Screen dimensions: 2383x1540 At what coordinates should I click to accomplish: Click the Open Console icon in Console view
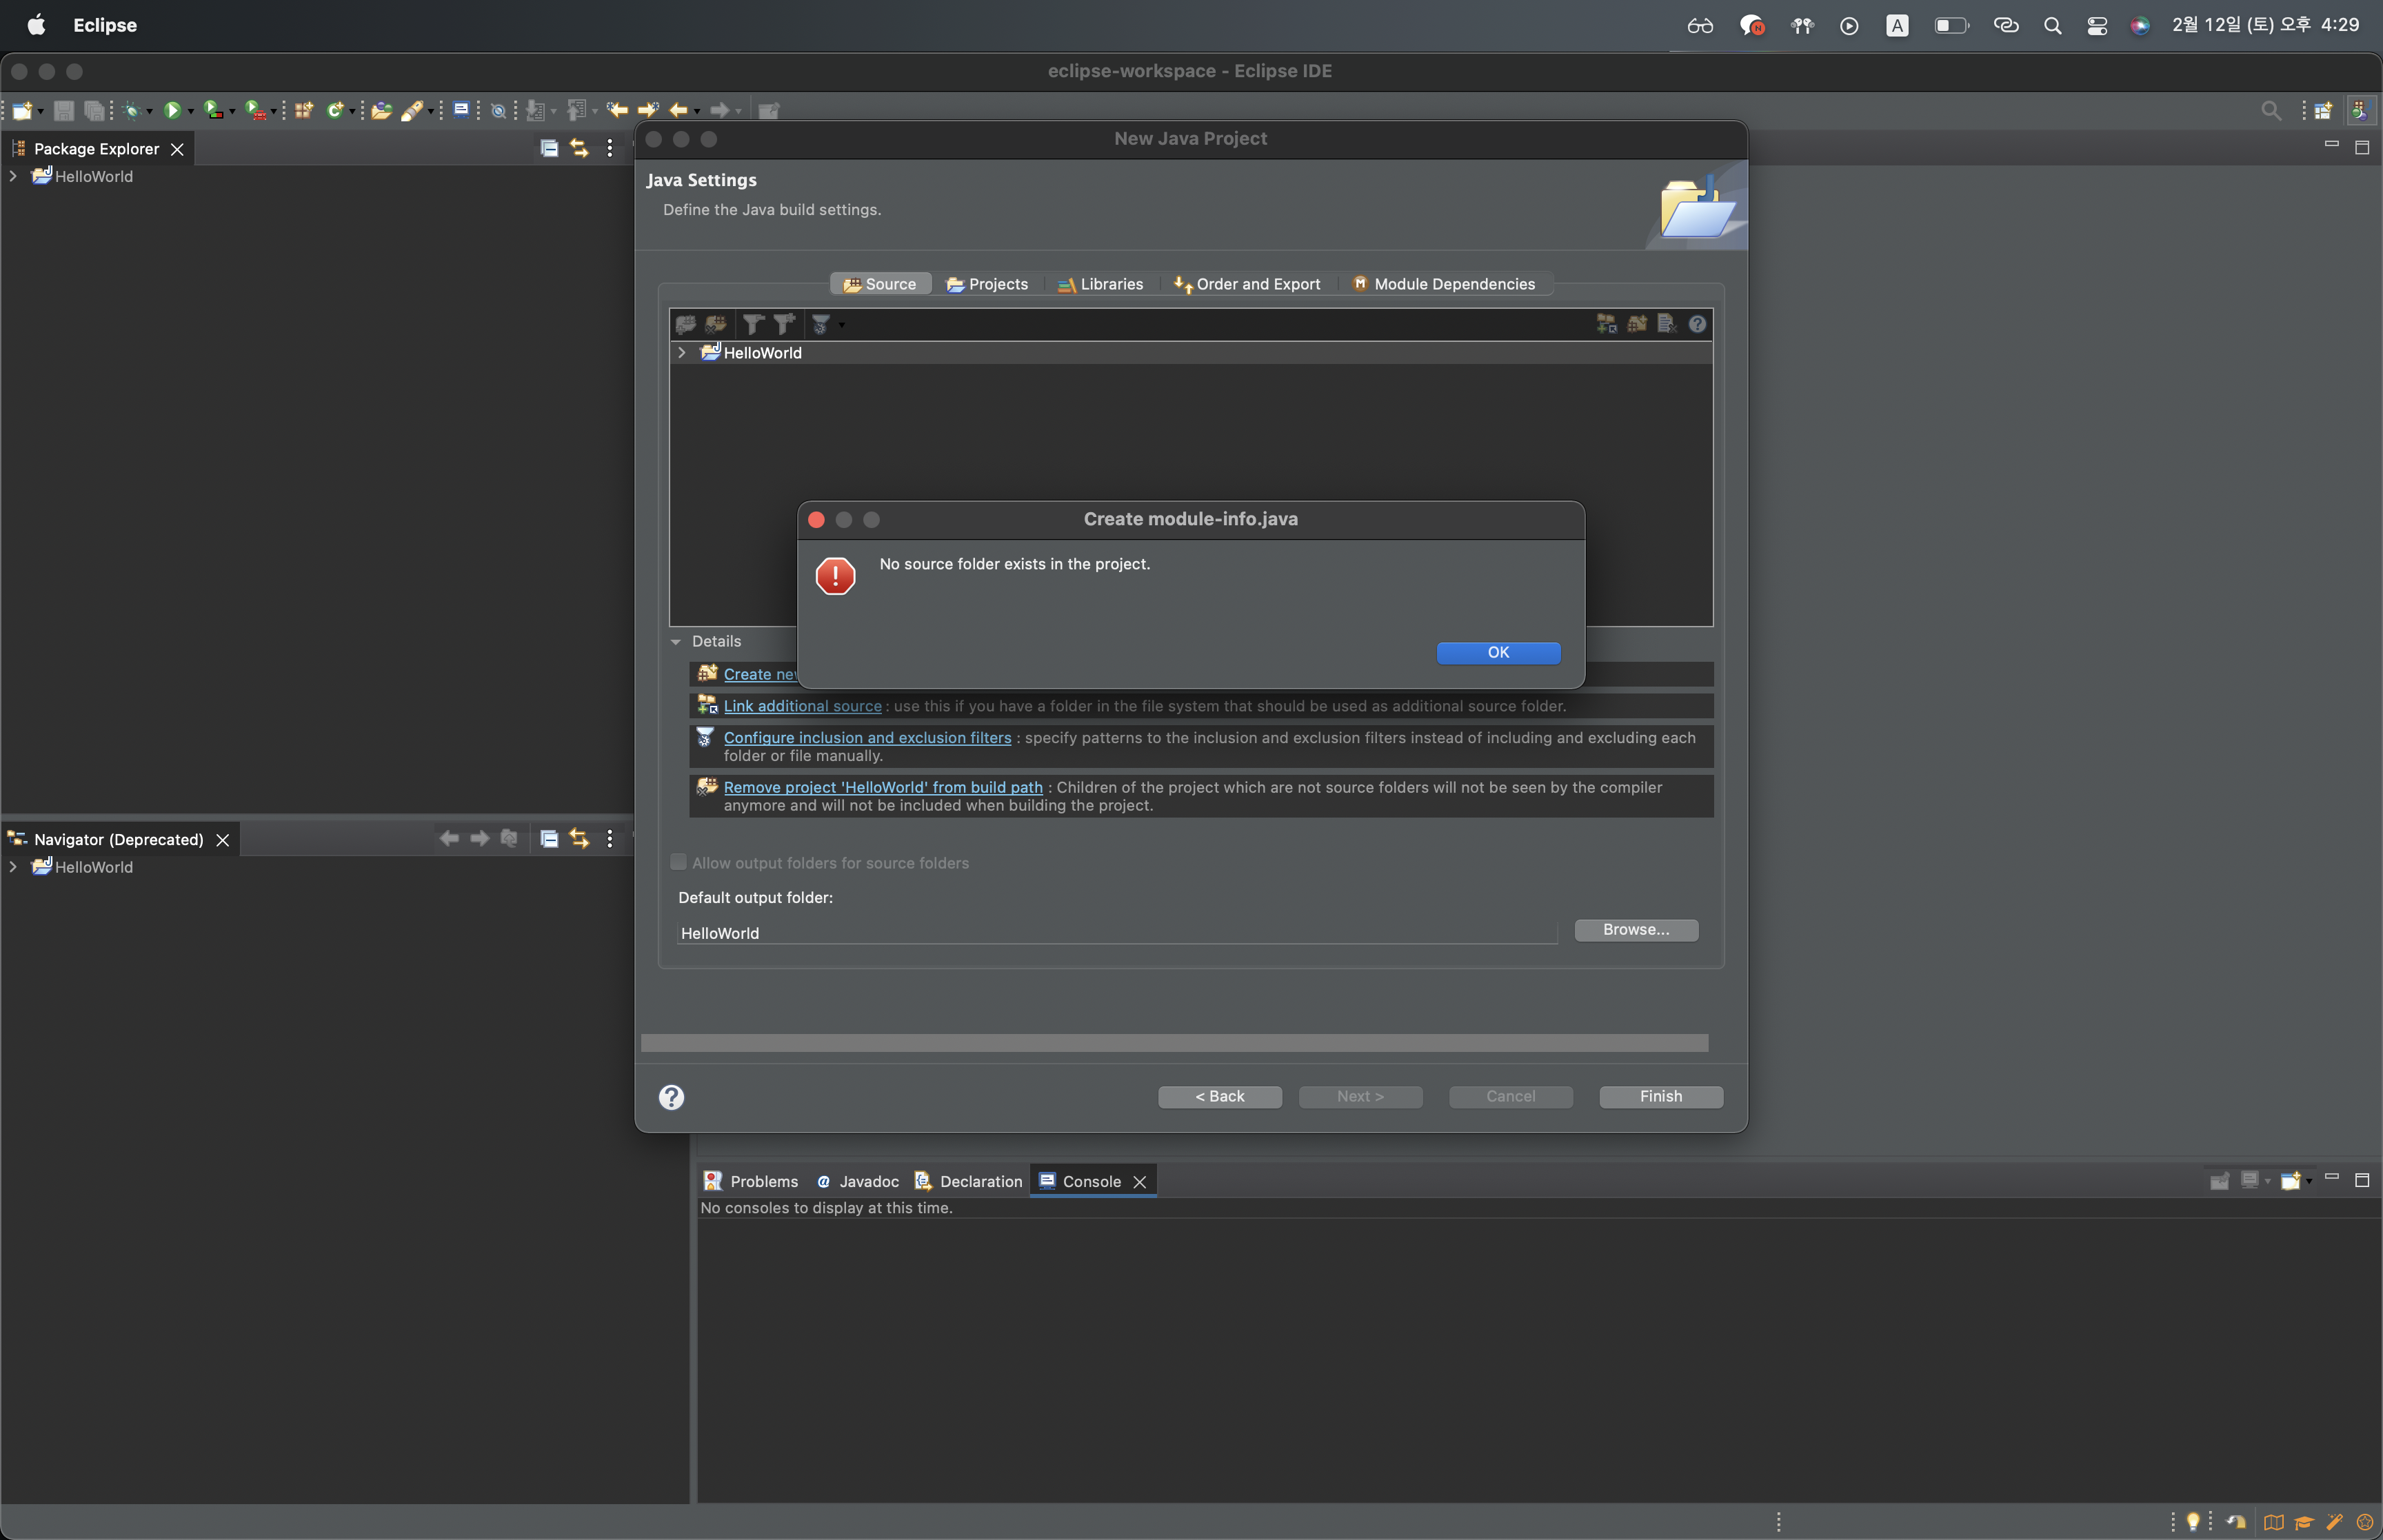2290,1181
